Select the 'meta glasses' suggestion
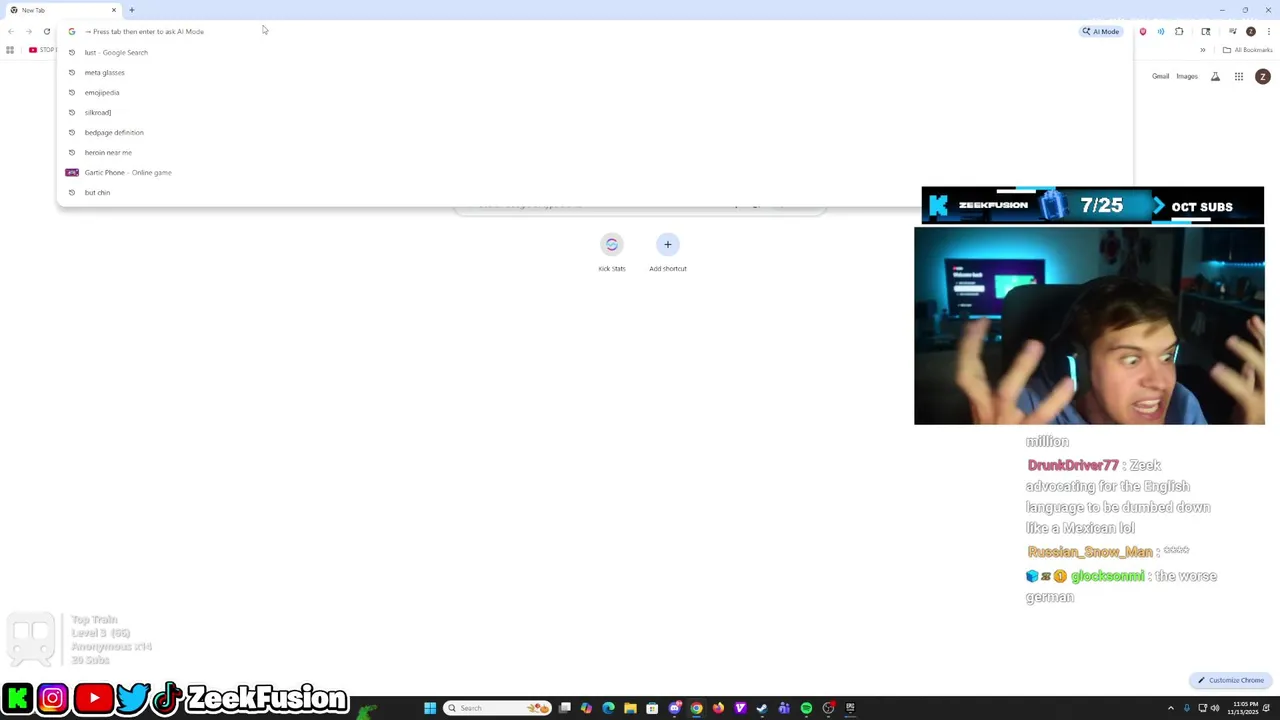This screenshot has width=1280, height=720. point(594,72)
